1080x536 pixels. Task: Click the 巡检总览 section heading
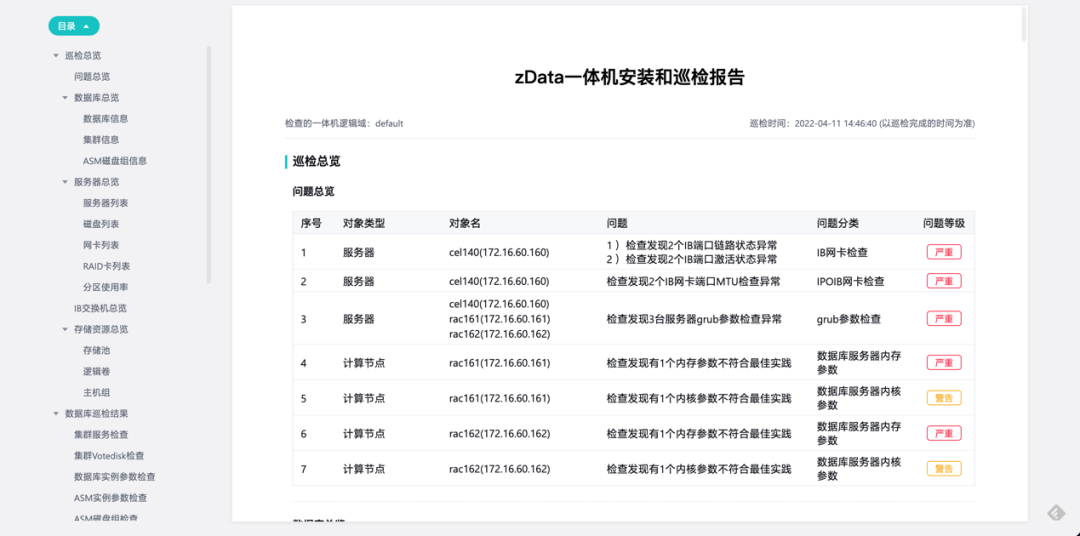tap(316, 162)
